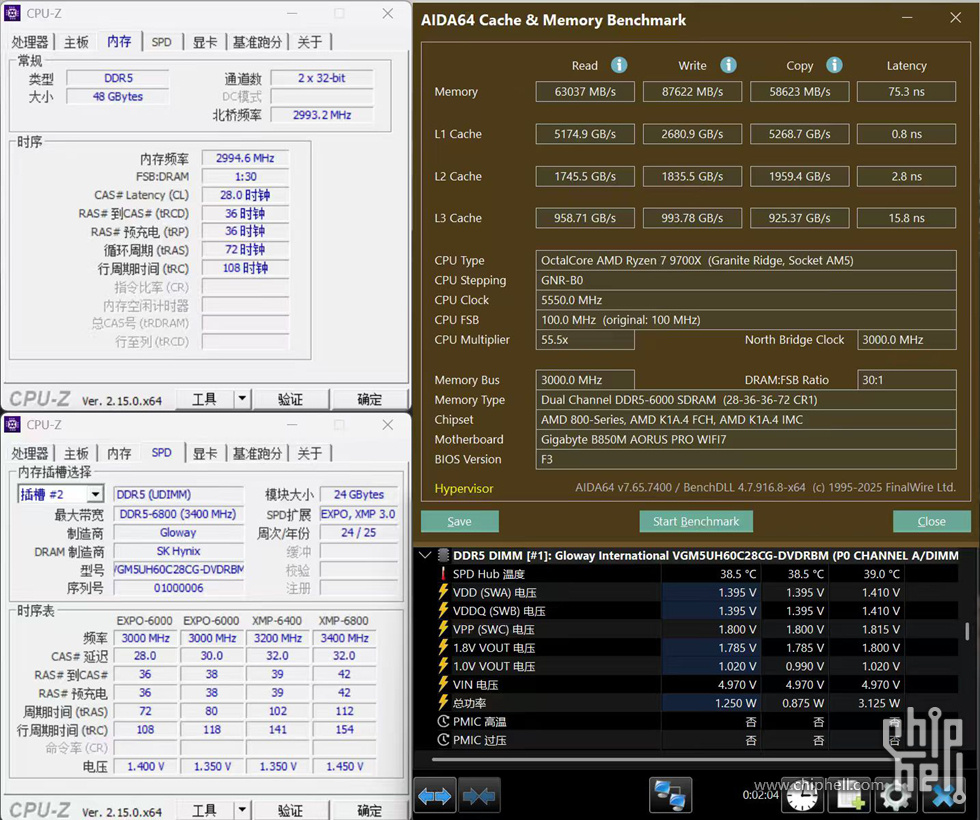Click the memory latency value 75.3 ns
Screen dimensions: 980x820
click(906, 91)
